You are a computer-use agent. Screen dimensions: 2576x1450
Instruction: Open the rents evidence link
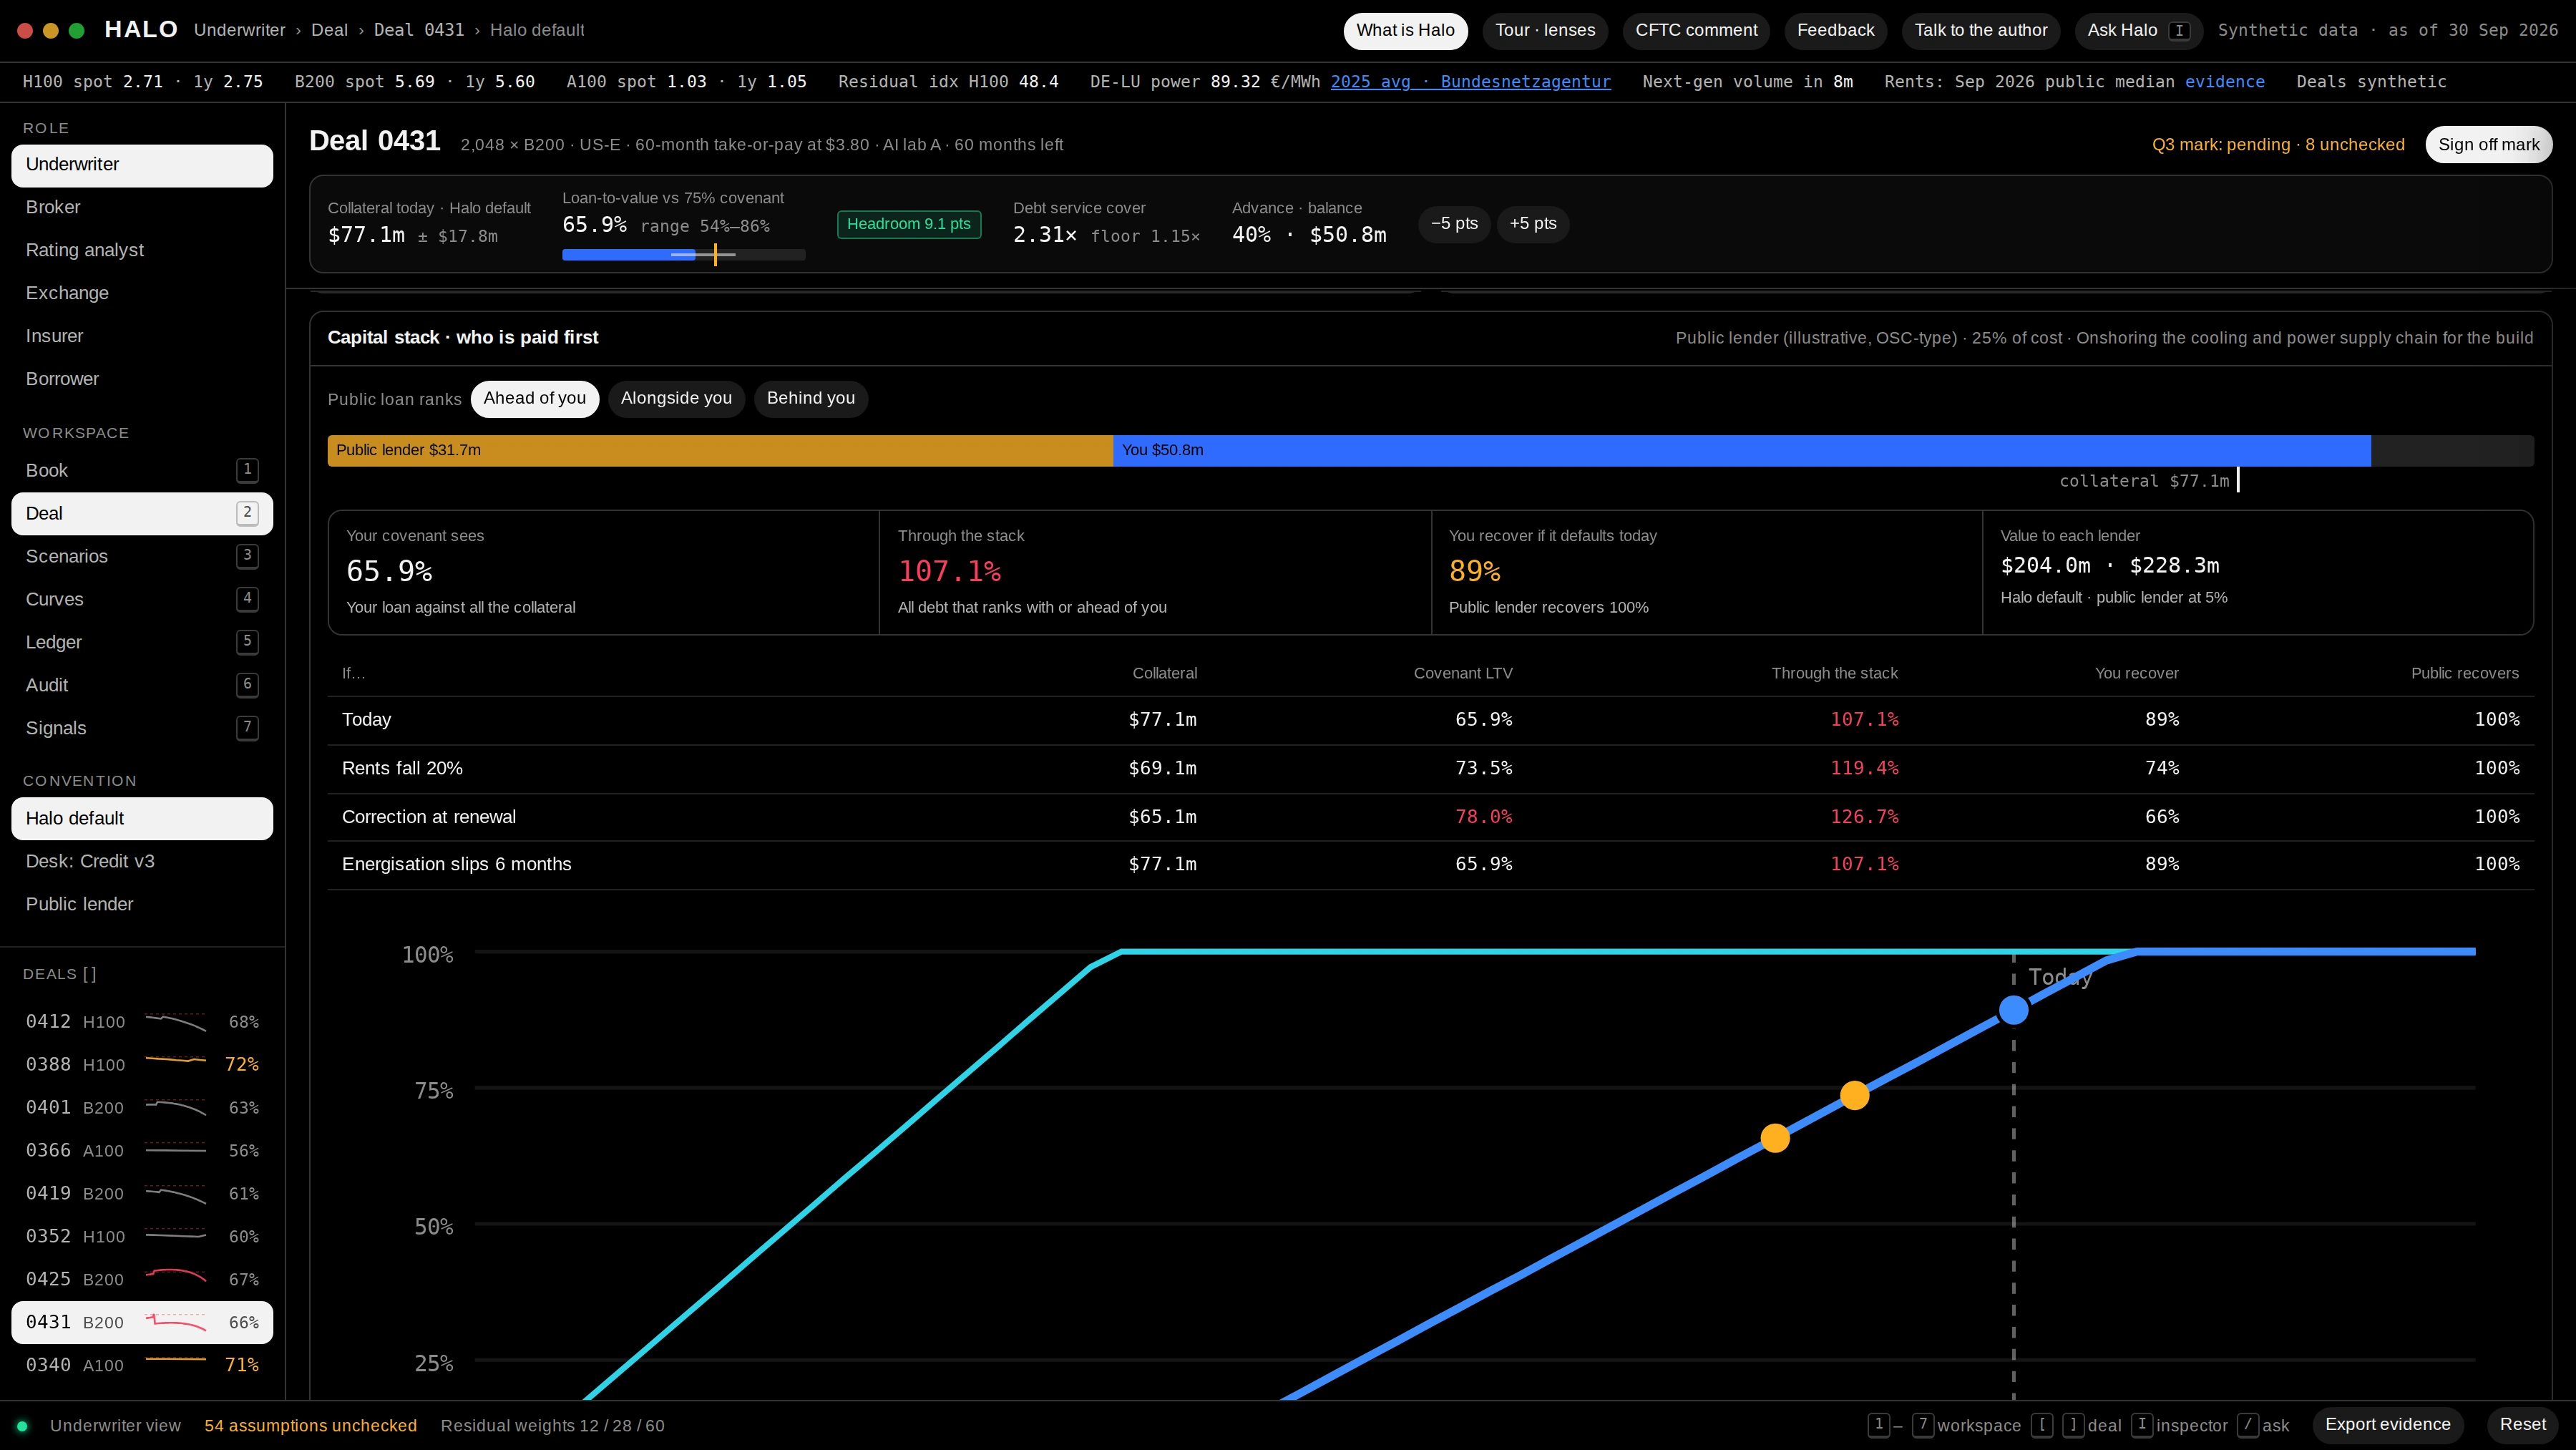(x=2224, y=82)
